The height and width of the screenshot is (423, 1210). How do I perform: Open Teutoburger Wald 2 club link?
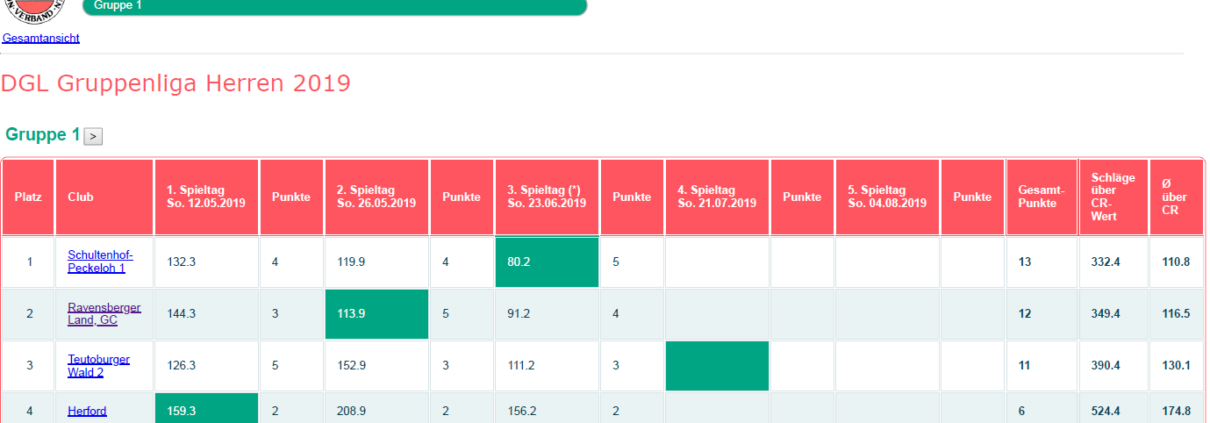[98, 365]
